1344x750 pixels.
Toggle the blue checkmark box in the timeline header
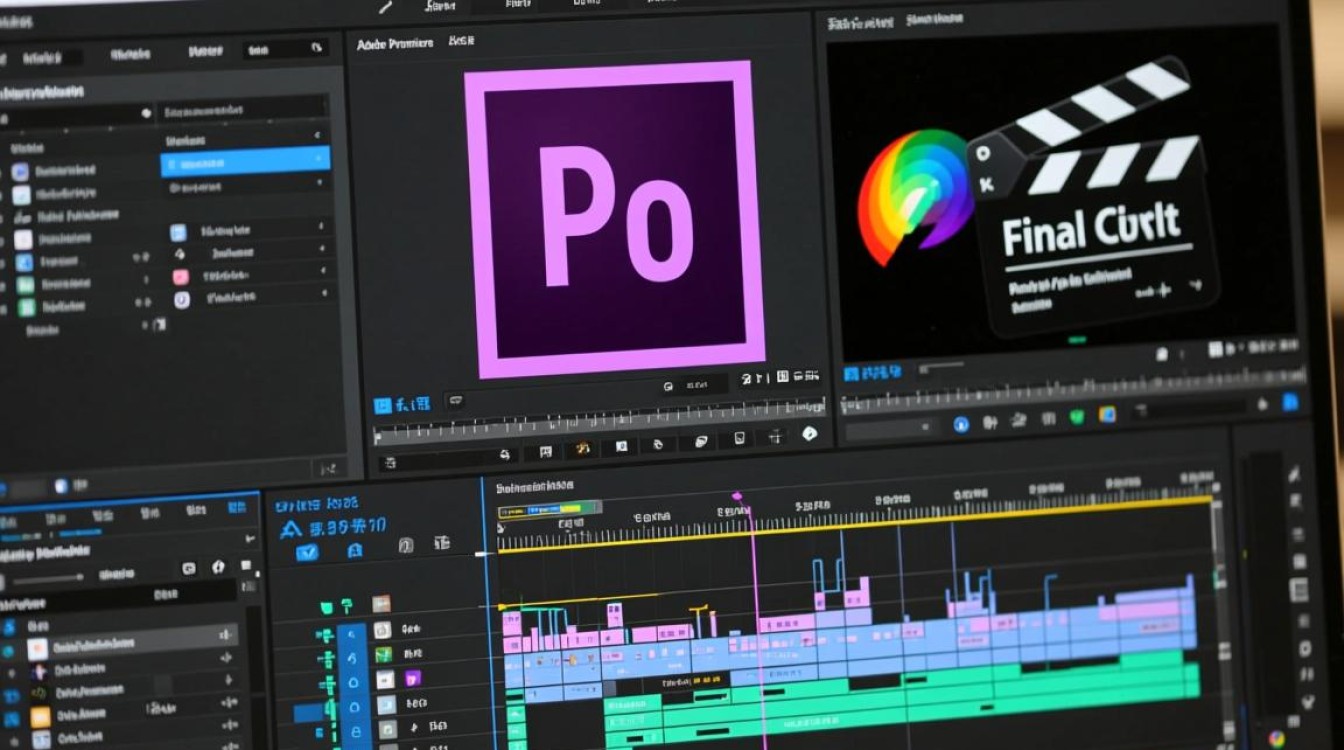[307, 552]
